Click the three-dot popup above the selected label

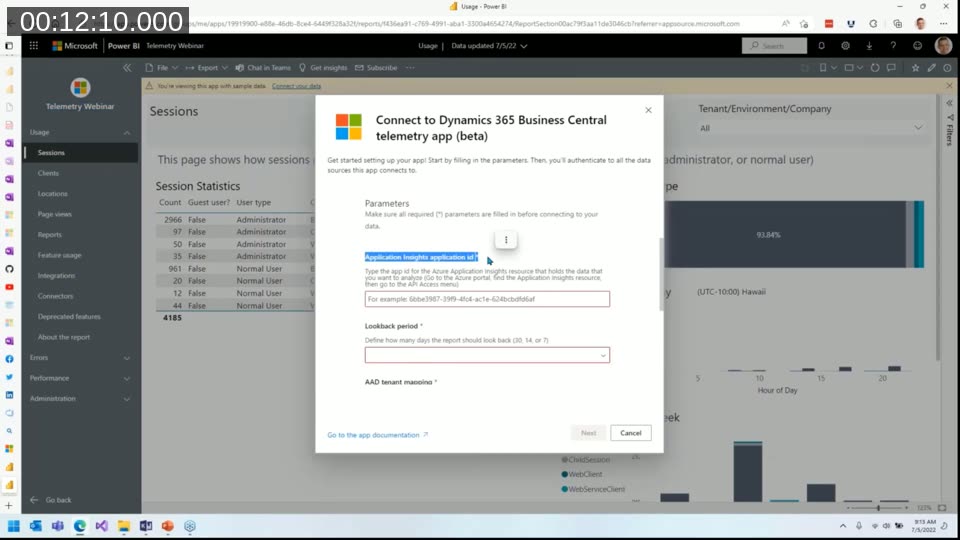coord(506,240)
